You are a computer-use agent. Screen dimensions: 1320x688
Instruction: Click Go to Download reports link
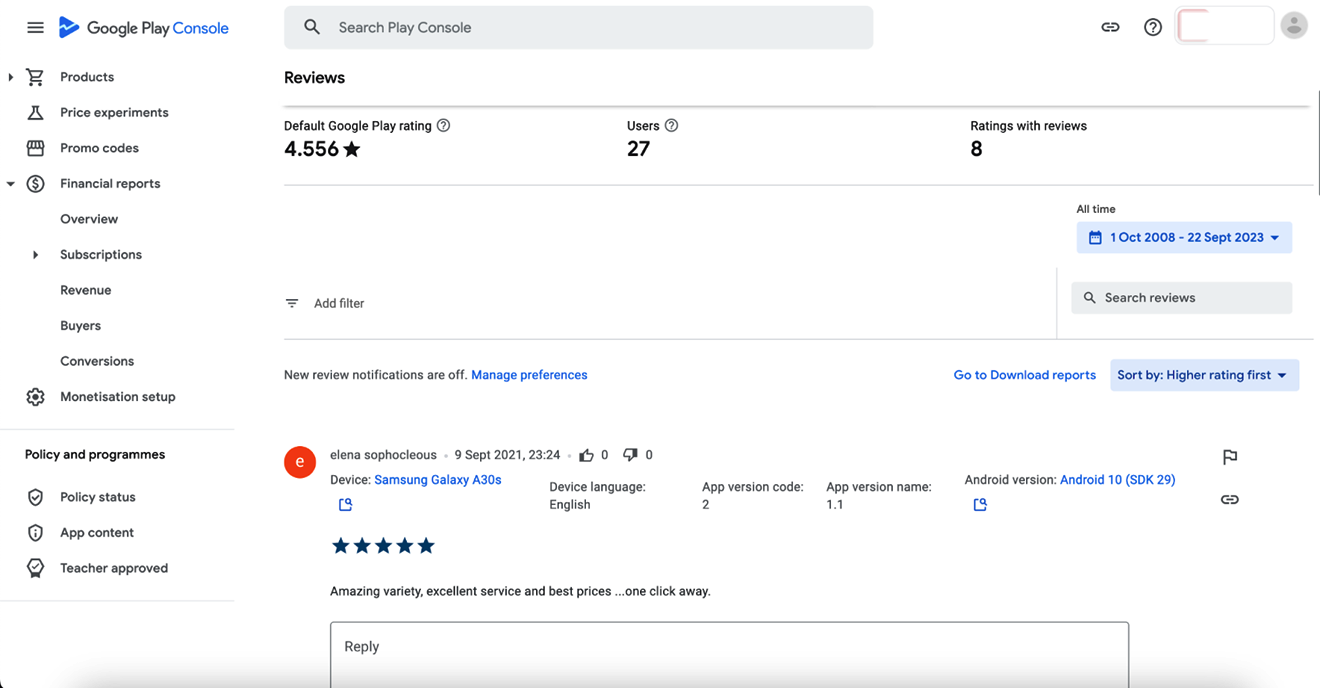(1024, 375)
